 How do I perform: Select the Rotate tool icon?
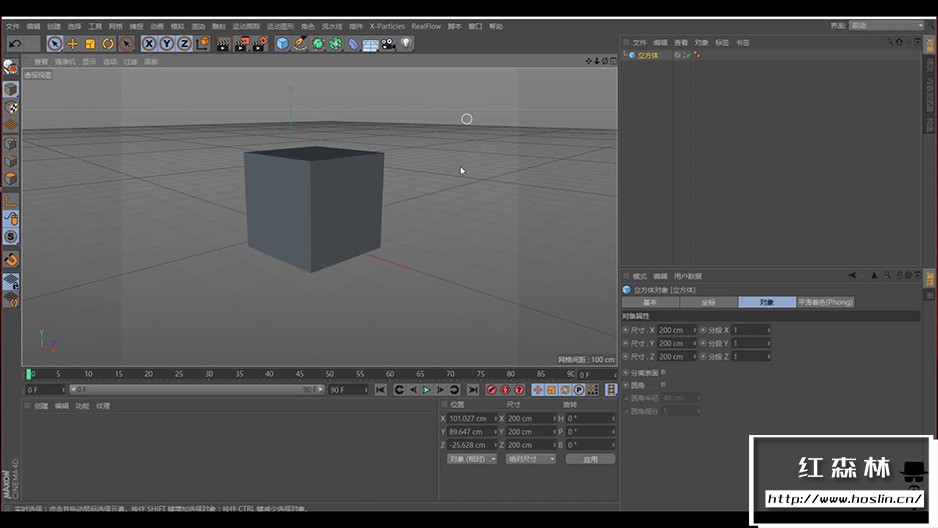pos(108,43)
